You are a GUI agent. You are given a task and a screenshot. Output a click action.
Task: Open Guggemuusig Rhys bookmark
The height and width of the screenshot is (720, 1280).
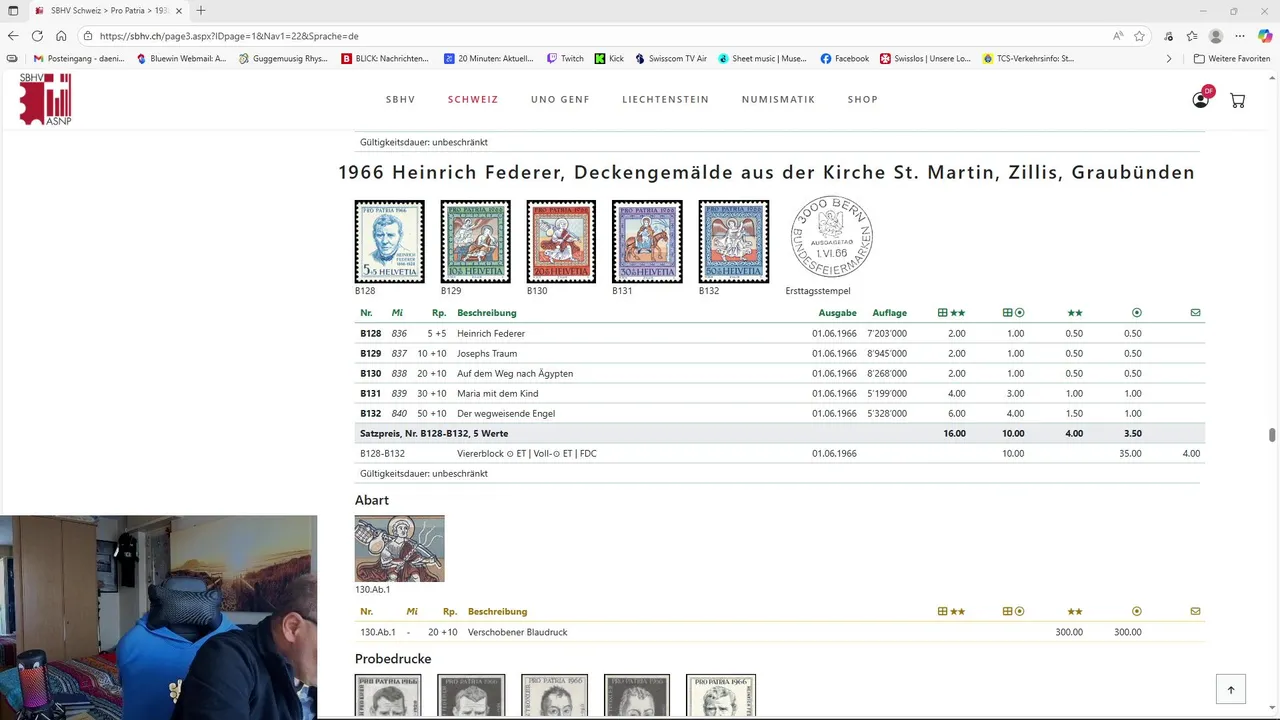pos(285,59)
